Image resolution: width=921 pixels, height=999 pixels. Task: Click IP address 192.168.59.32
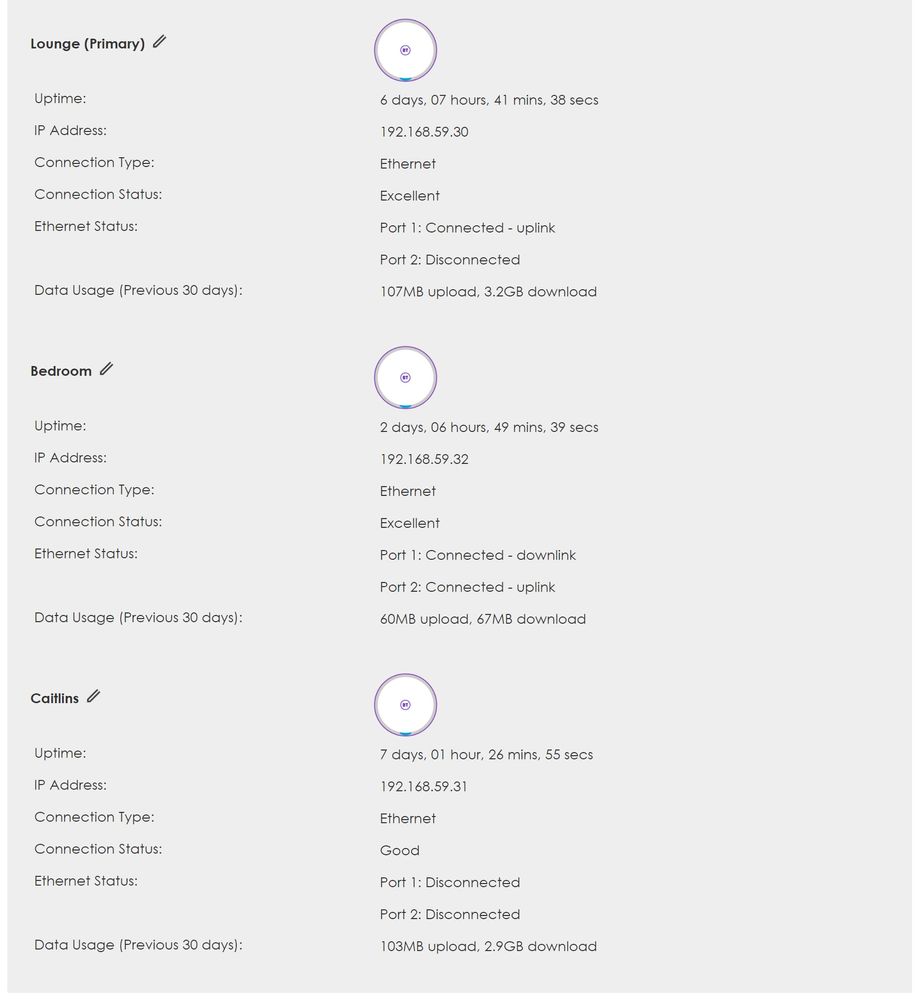(x=424, y=459)
